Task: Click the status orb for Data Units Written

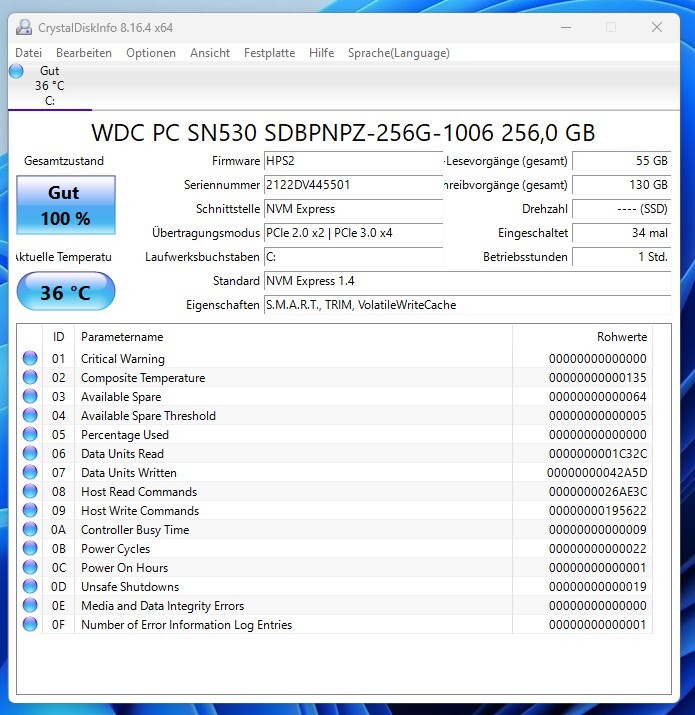Action: click(x=30, y=472)
